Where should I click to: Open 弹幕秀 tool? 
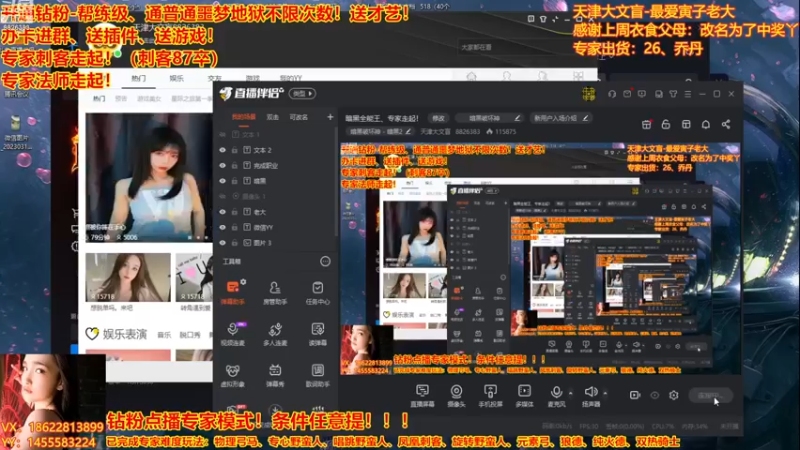click(x=275, y=374)
